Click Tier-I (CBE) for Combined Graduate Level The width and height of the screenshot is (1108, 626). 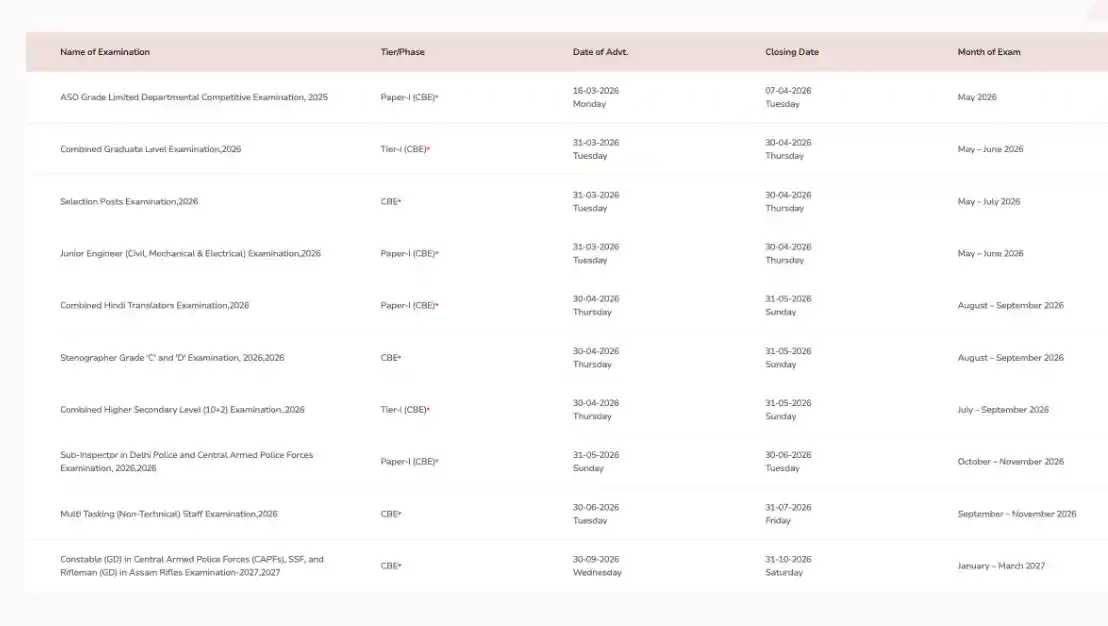tap(405, 150)
